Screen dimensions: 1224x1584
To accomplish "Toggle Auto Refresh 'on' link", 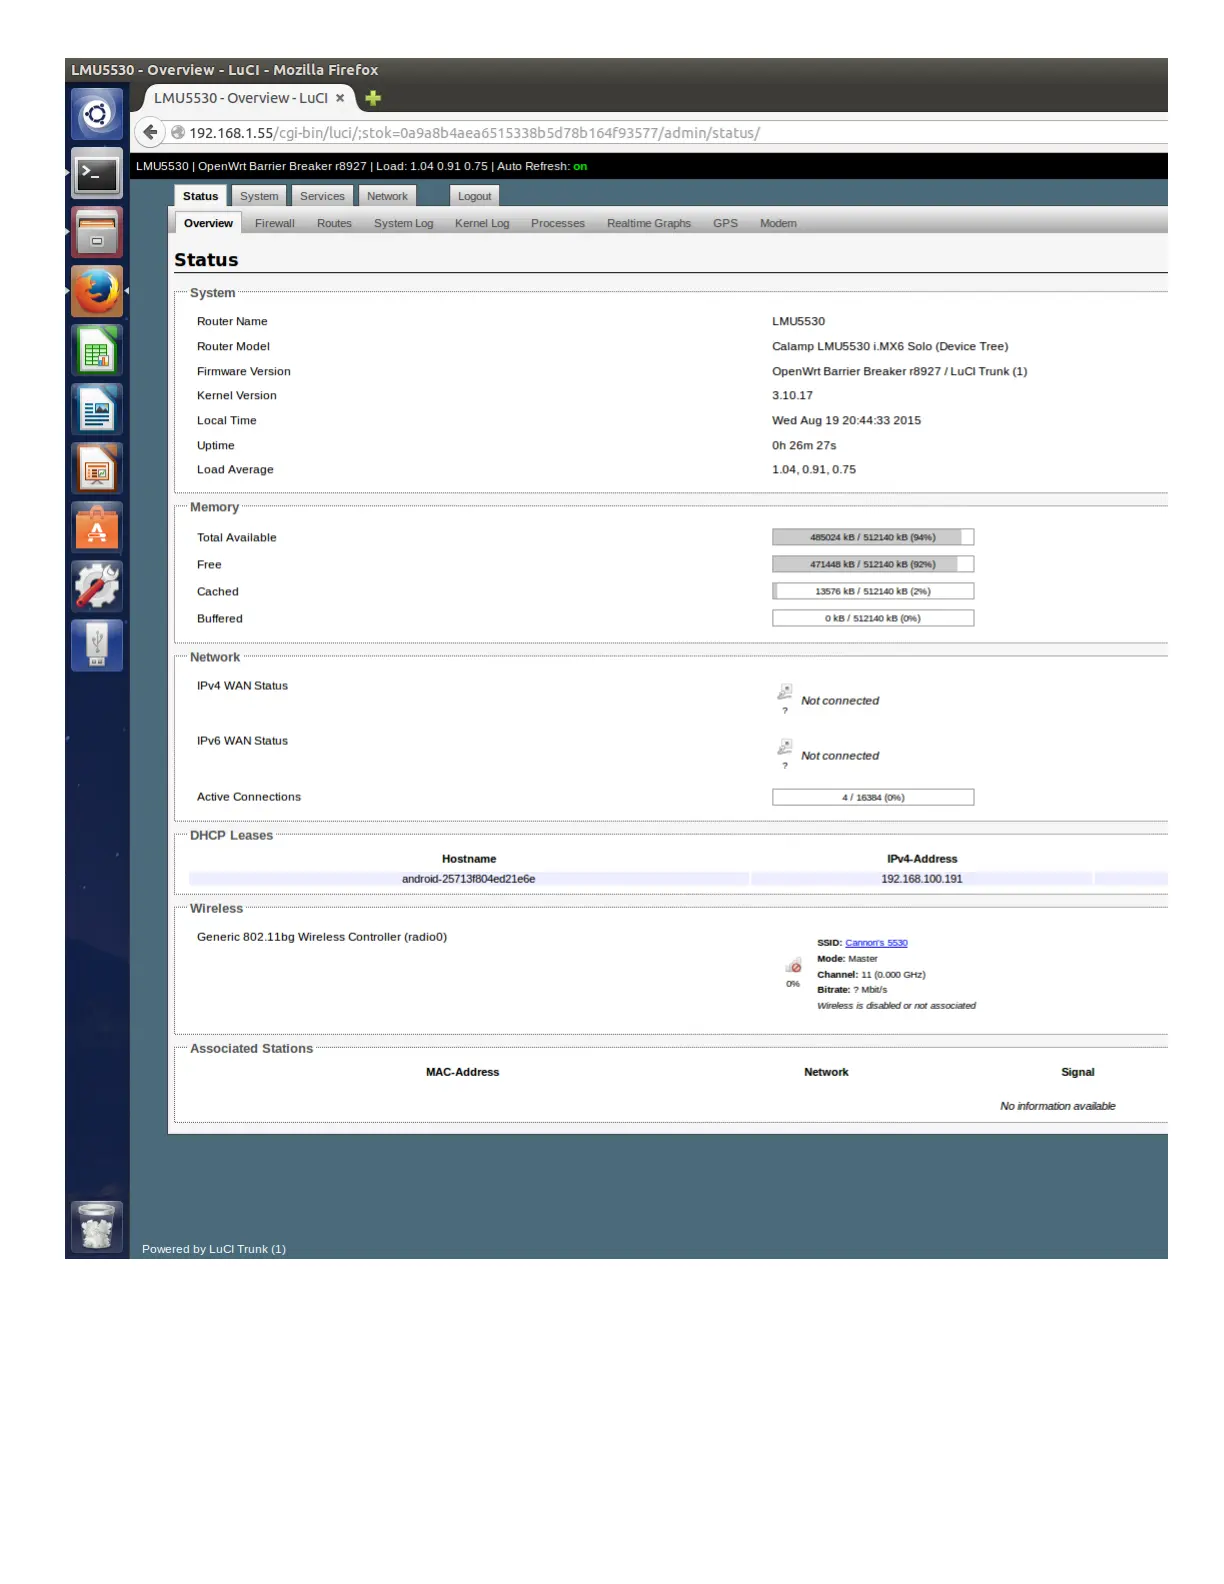I will [x=580, y=166].
